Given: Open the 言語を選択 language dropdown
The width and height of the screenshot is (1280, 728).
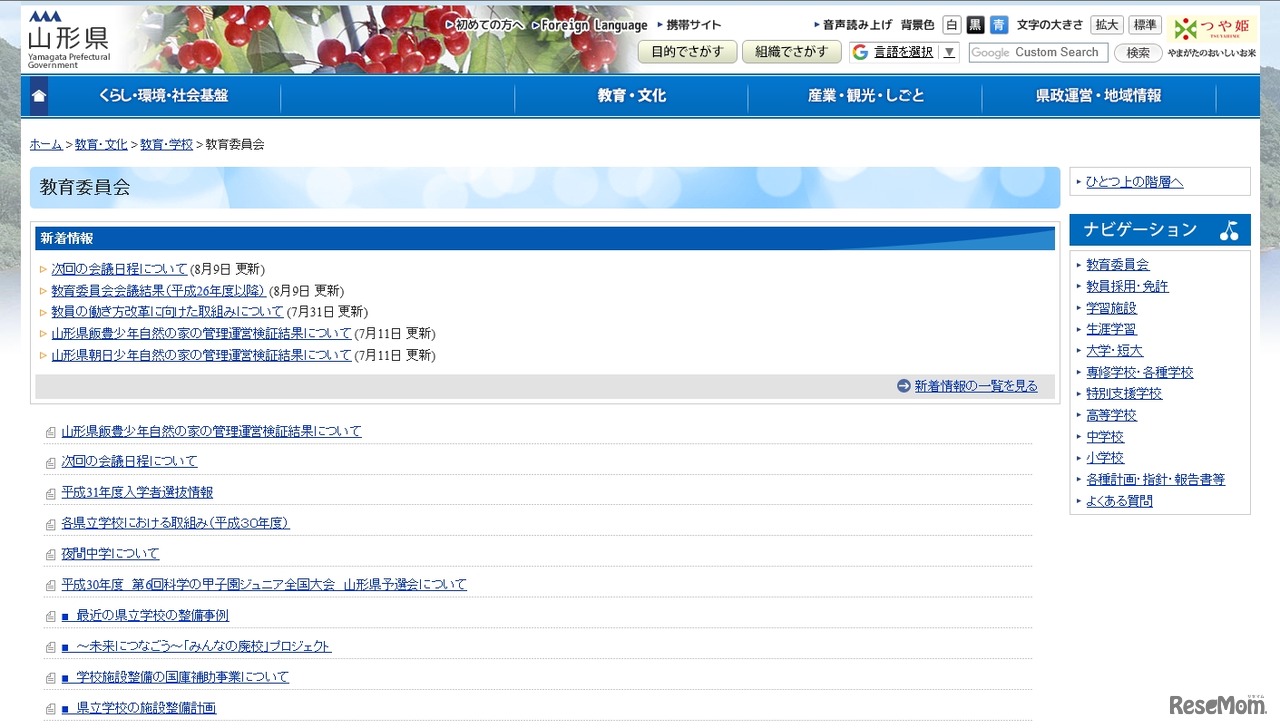Looking at the screenshot, I should coord(905,52).
